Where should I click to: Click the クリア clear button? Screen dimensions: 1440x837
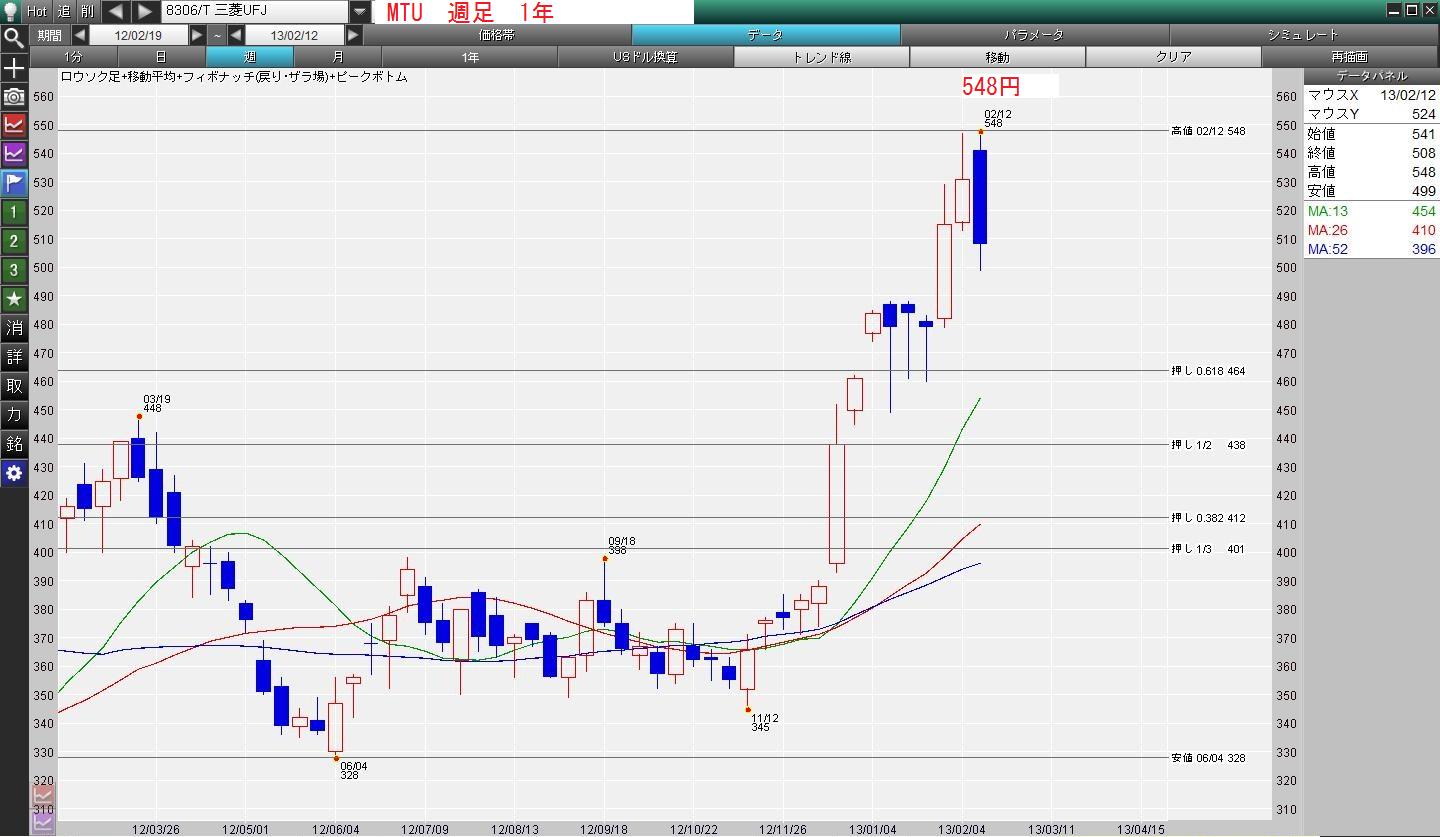point(1174,57)
